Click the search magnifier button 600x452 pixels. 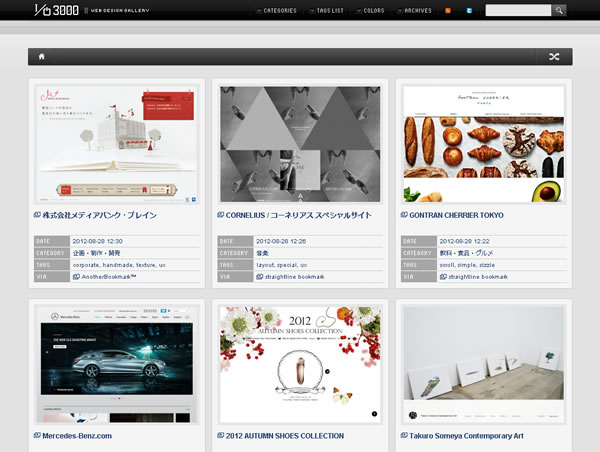[559, 10]
